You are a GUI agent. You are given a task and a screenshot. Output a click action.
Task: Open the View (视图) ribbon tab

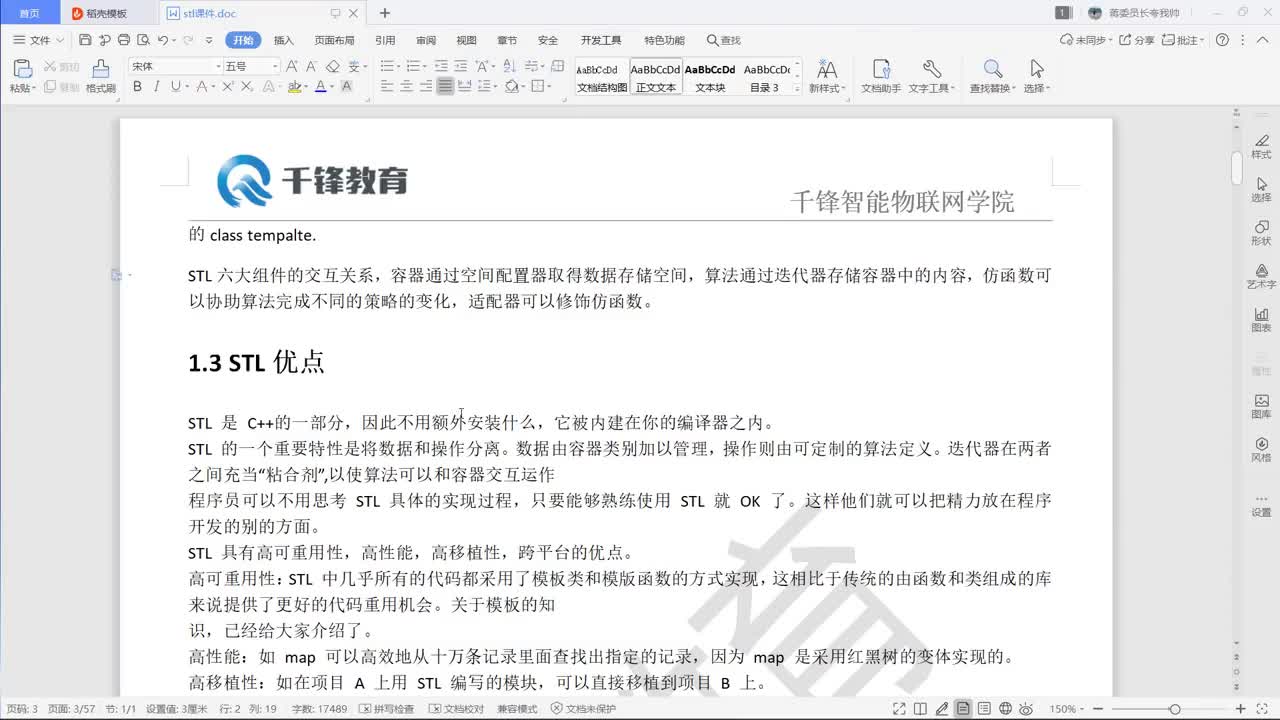point(466,40)
